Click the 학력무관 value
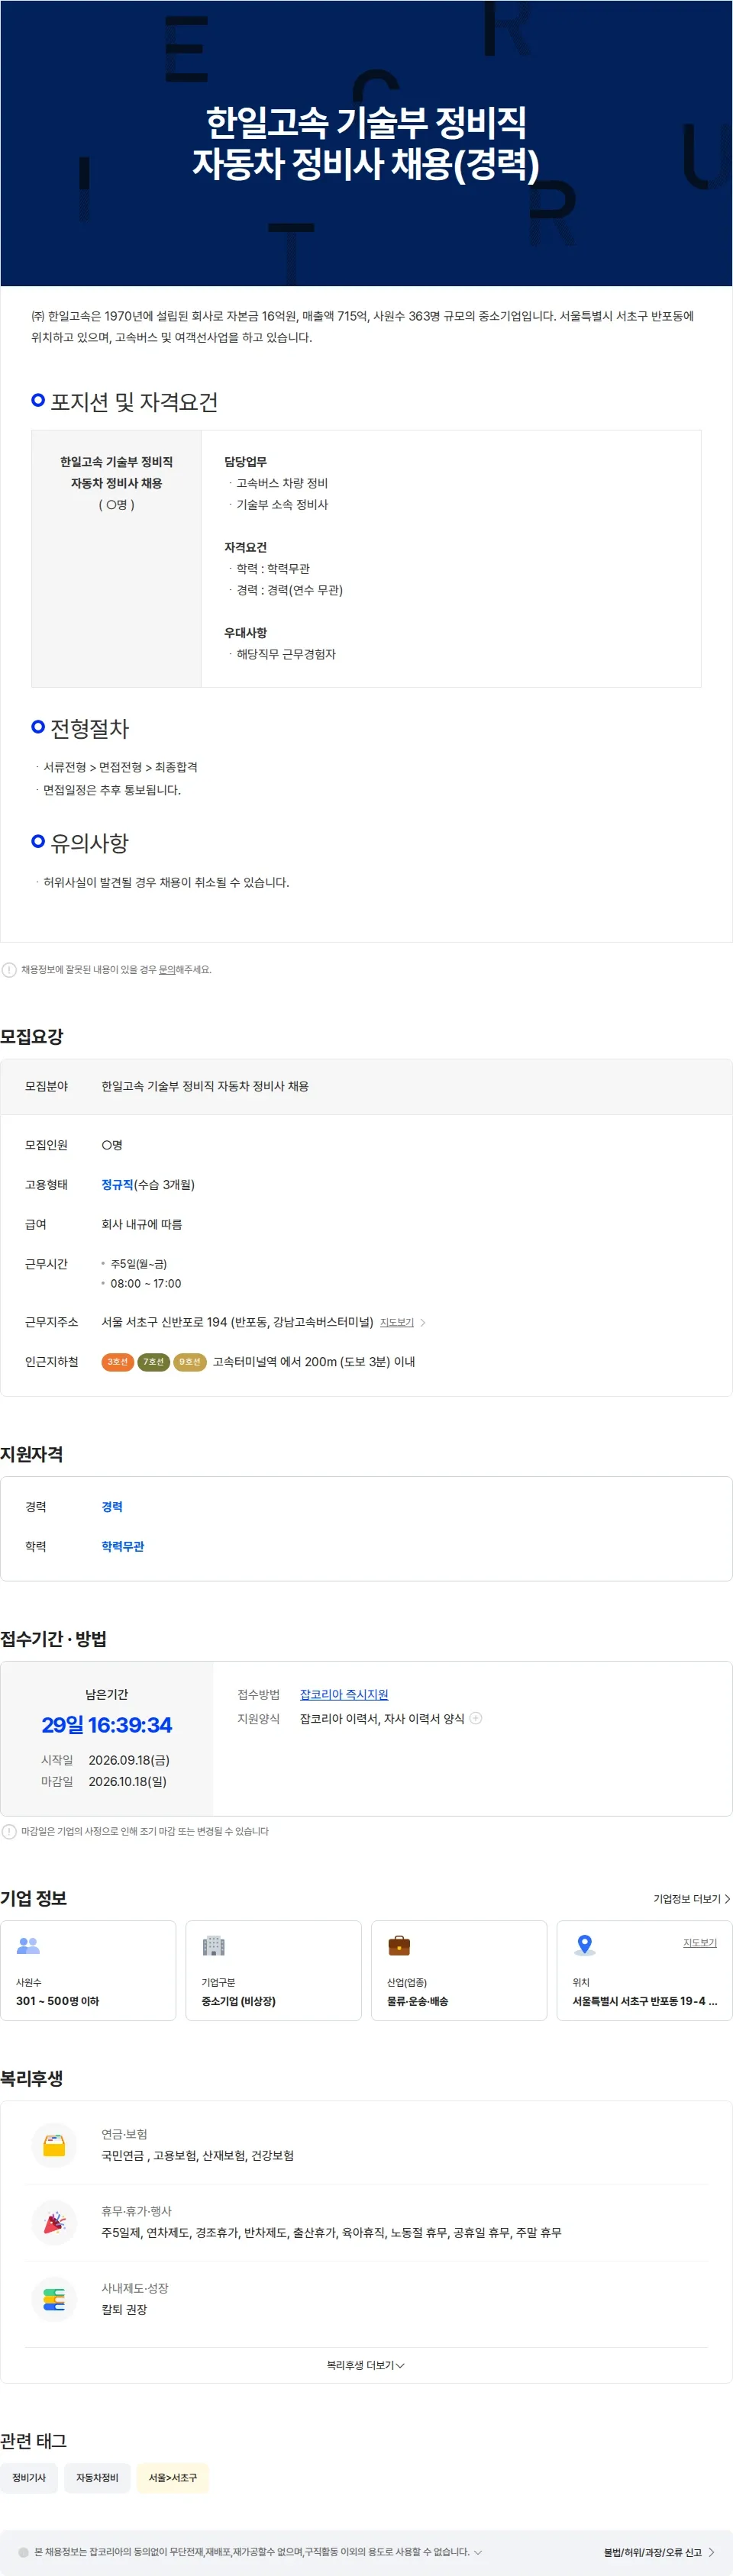This screenshot has width=733, height=2576. [x=123, y=1546]
